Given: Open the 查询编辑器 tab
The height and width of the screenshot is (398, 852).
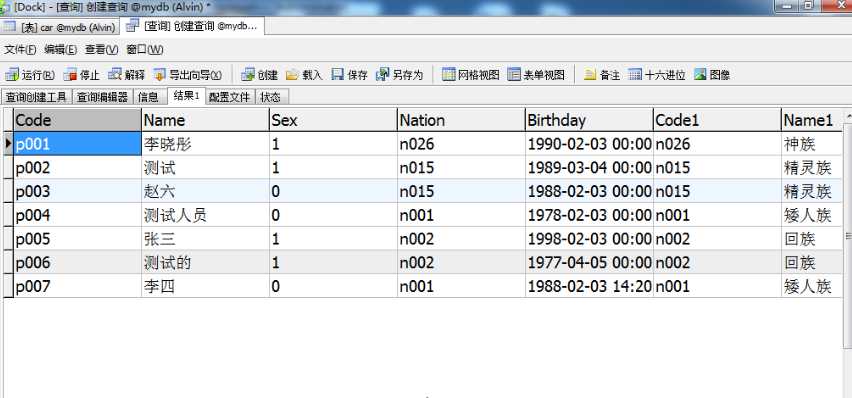Looking at the screenshot, I should 102,97.
